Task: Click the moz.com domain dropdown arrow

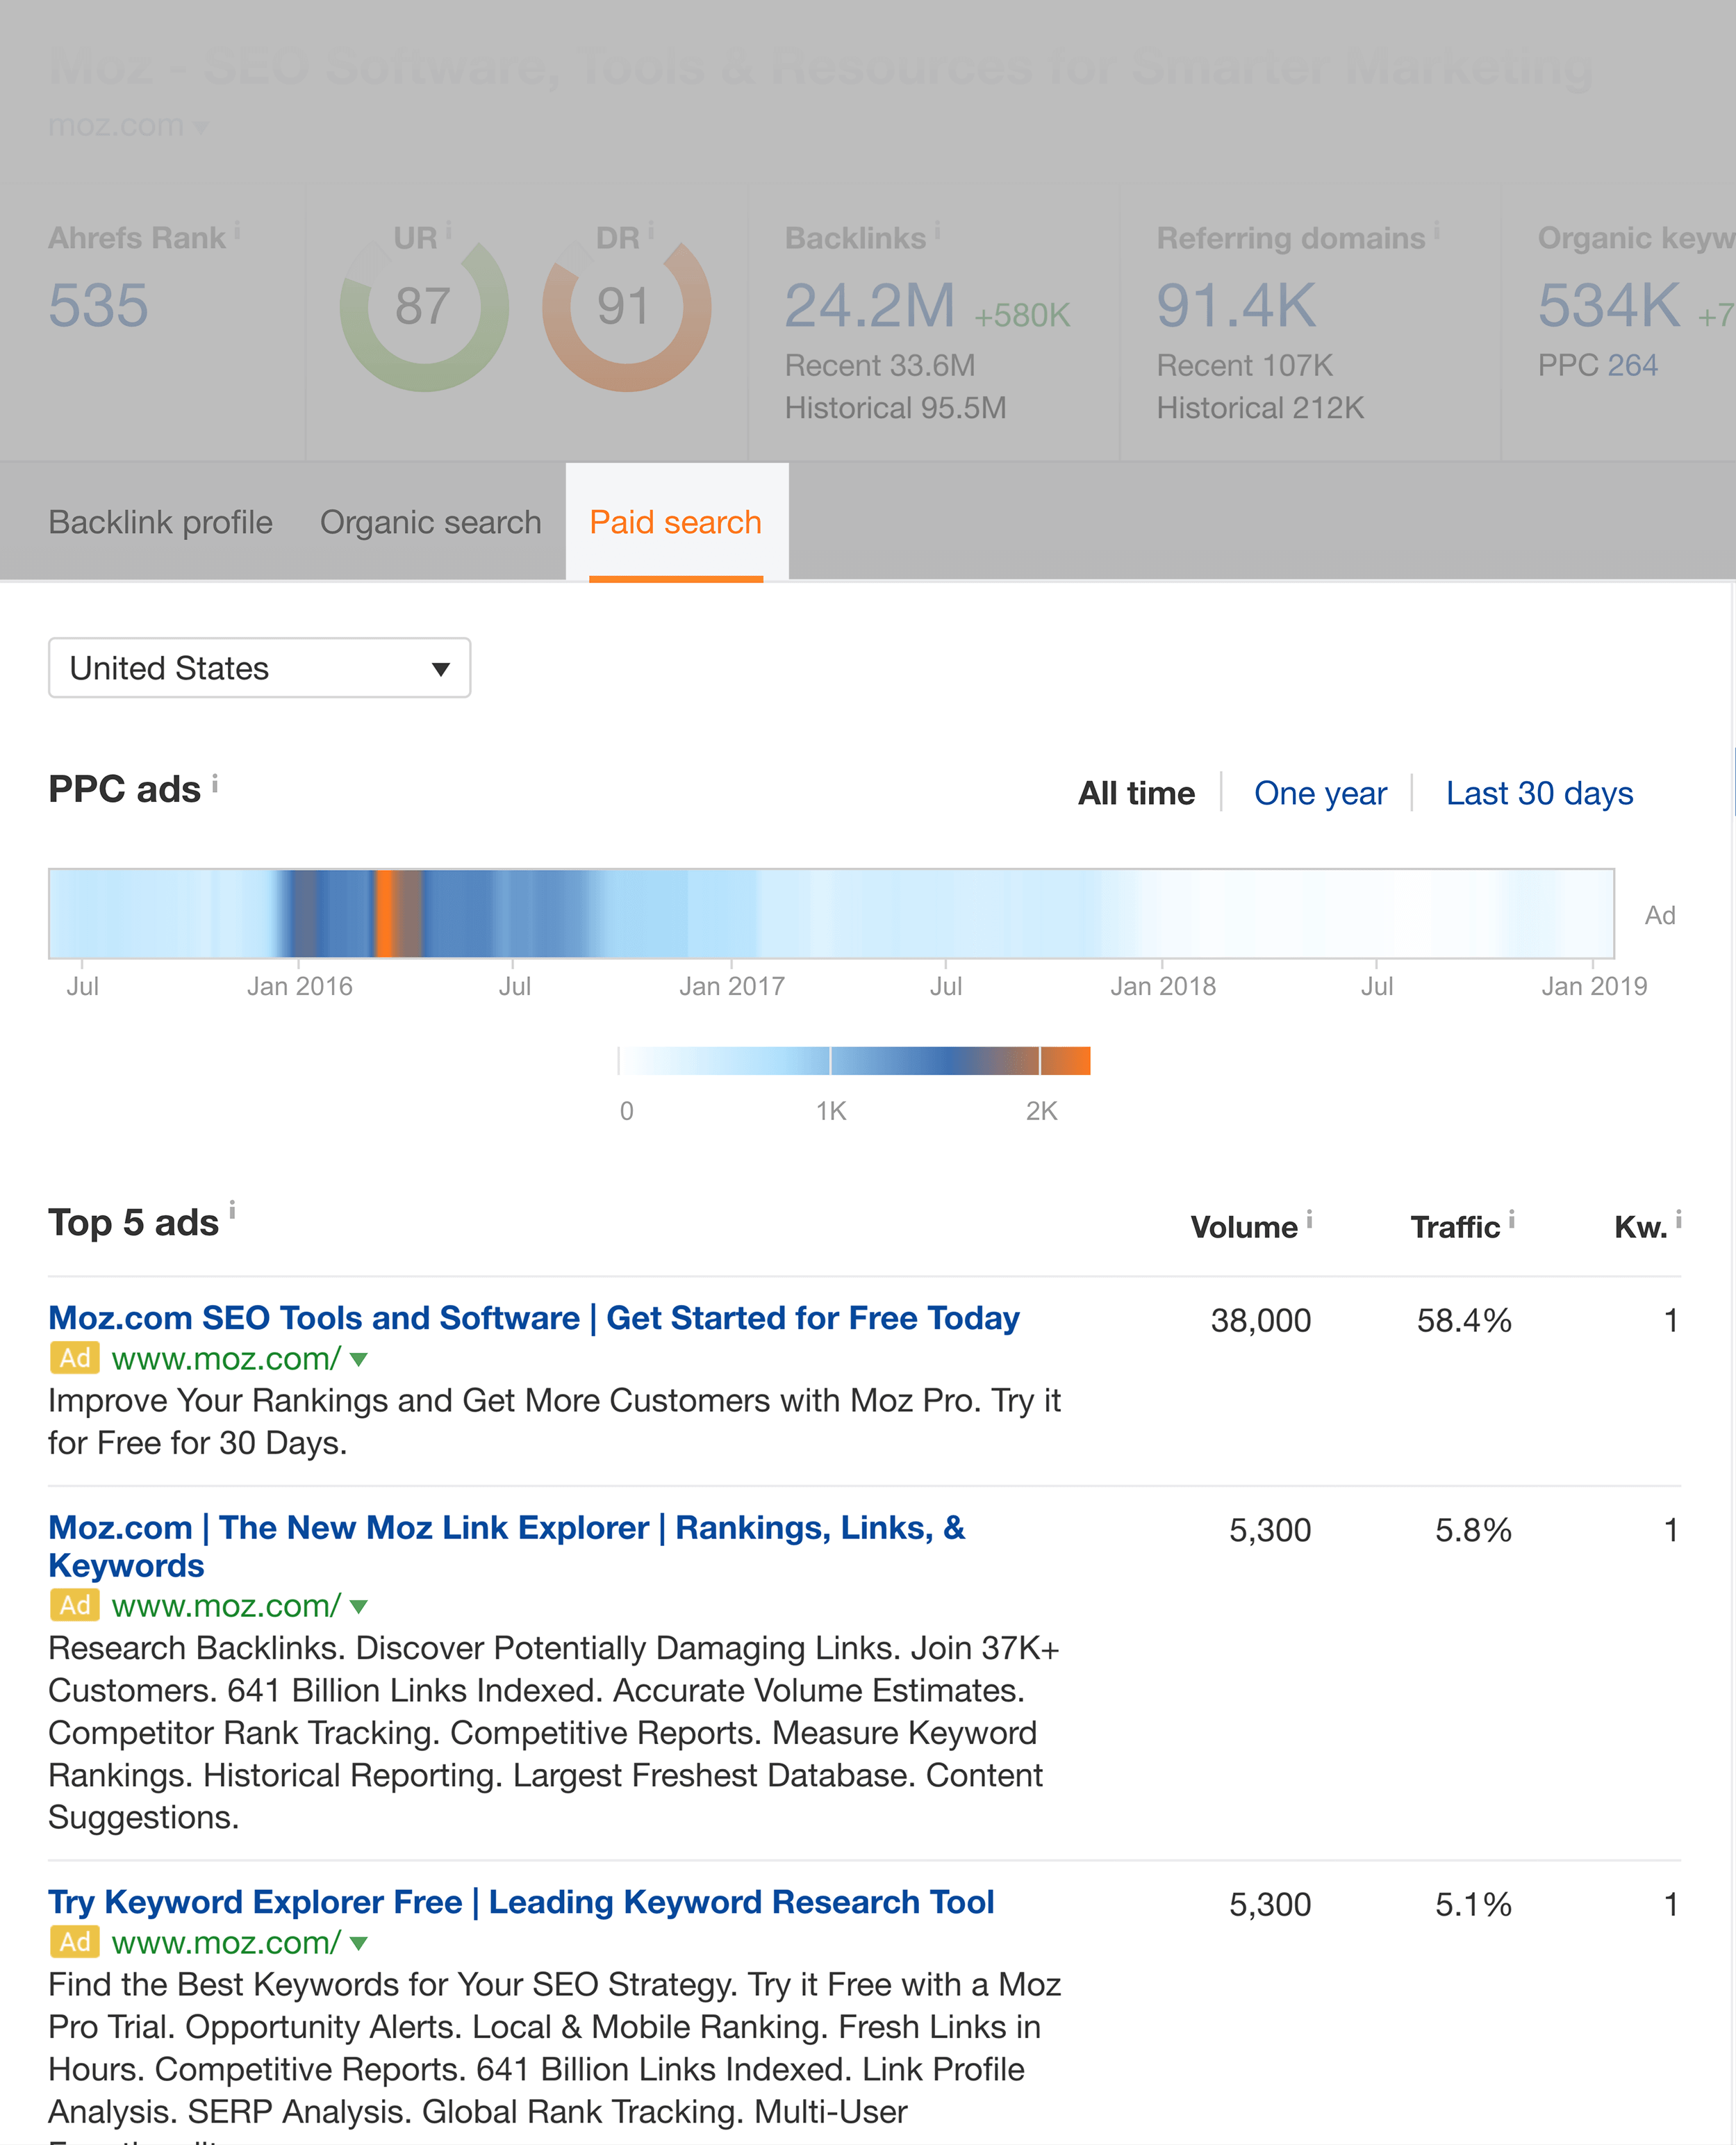Action: [201, 127]
